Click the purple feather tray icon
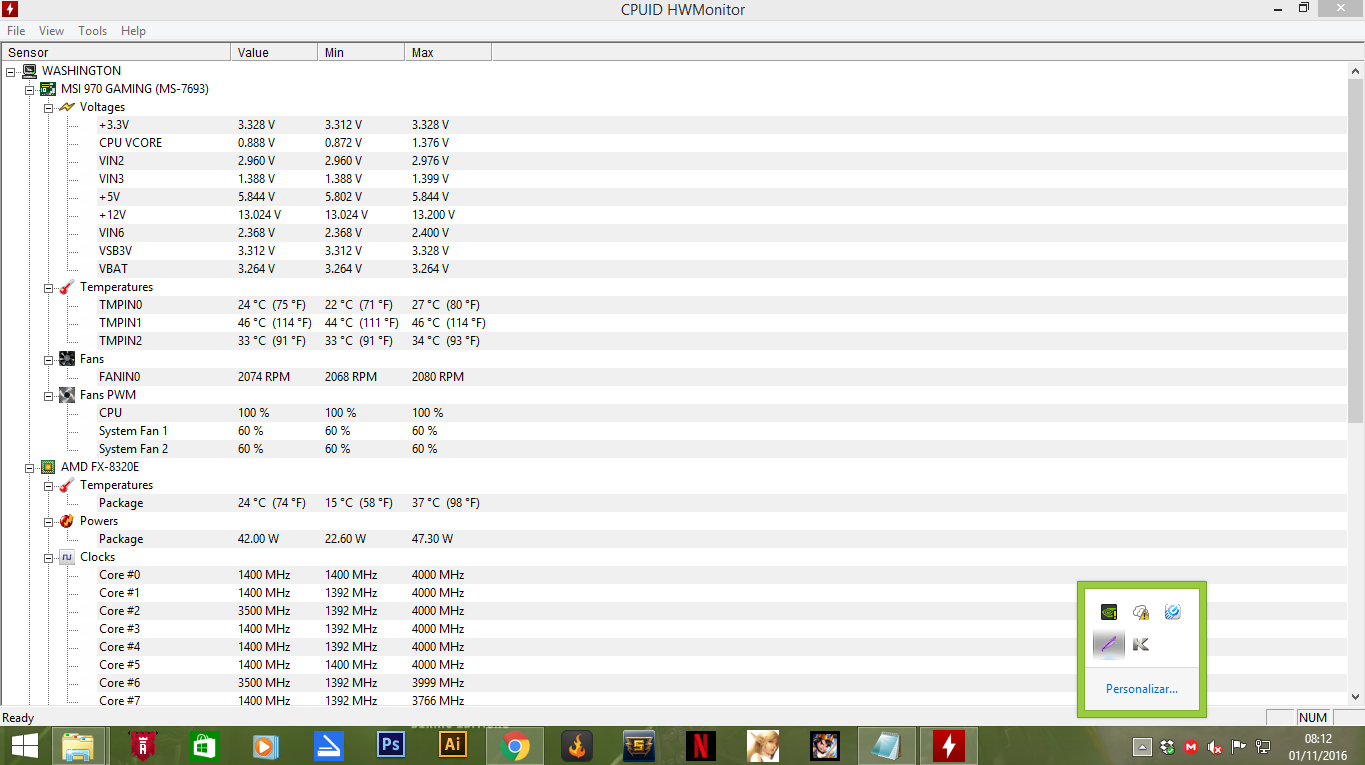This screenshot has height=765, width=1365. click(x=1108, y=644)
